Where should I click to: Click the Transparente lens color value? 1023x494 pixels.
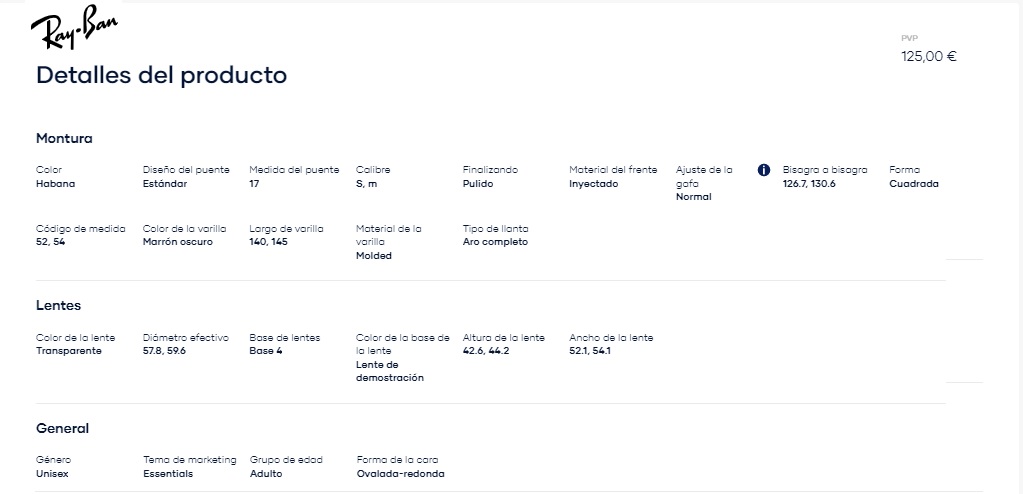tap(69, 351)
